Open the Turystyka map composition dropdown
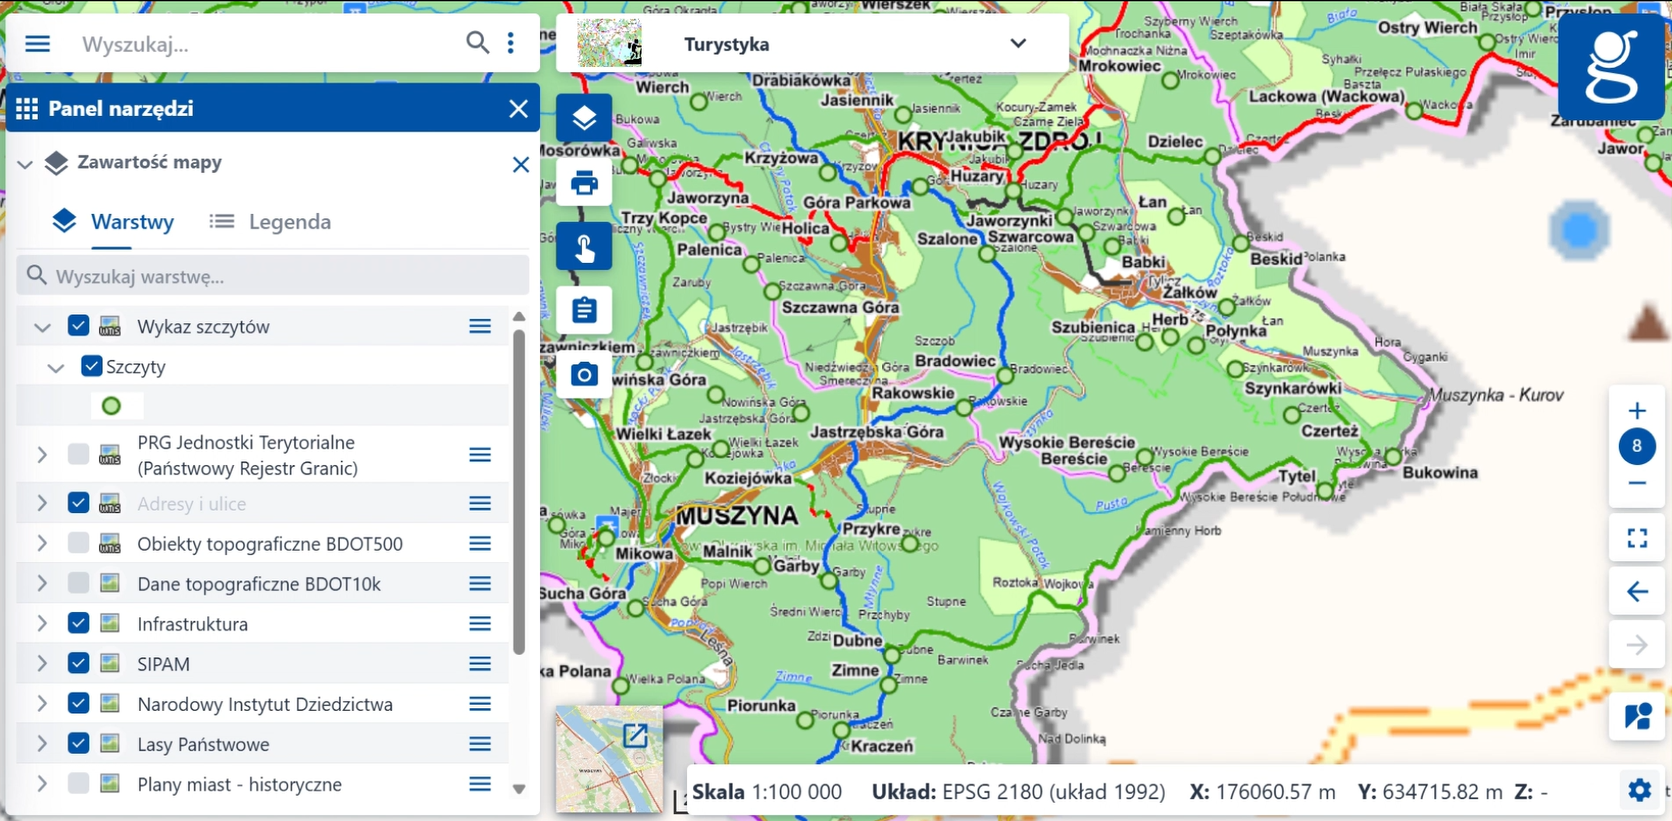This screenshot has width=1672, height=821. [x=1017, y=44]
